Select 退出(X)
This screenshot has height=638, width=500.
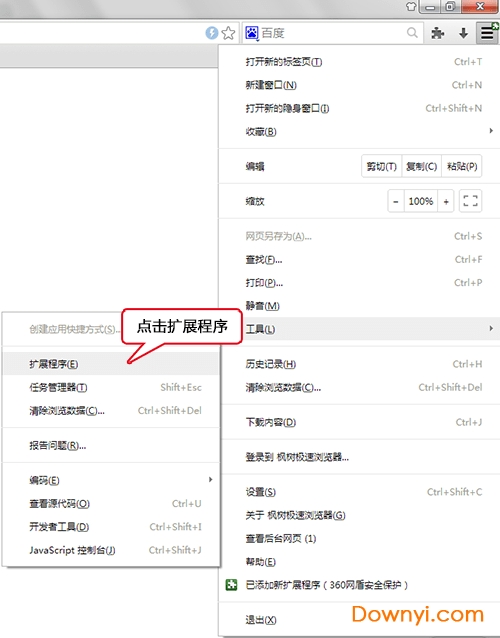[x=360, y=620]
